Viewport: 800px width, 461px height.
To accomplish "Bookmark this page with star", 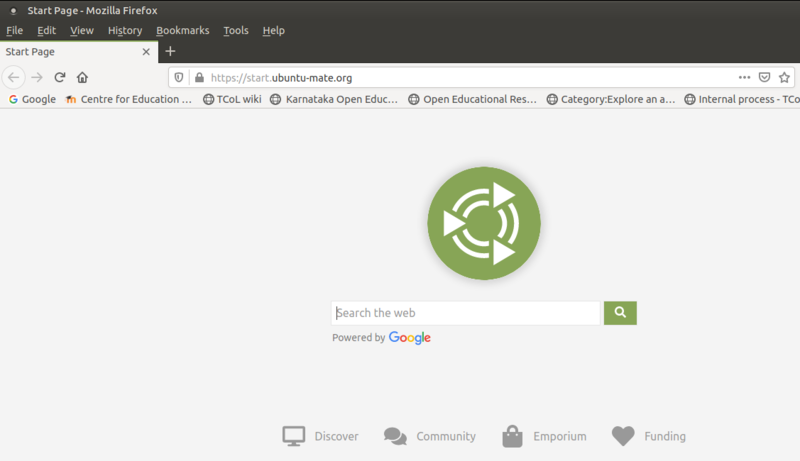I will pos(784,78).
